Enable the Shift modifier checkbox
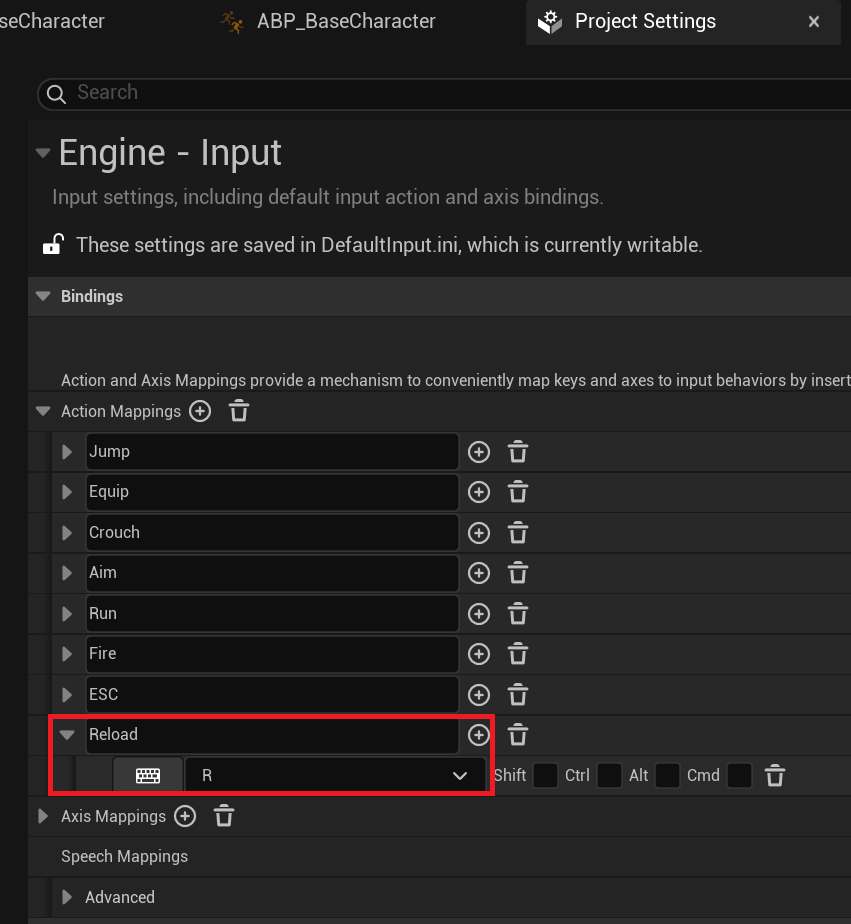 tap(545, 775)
